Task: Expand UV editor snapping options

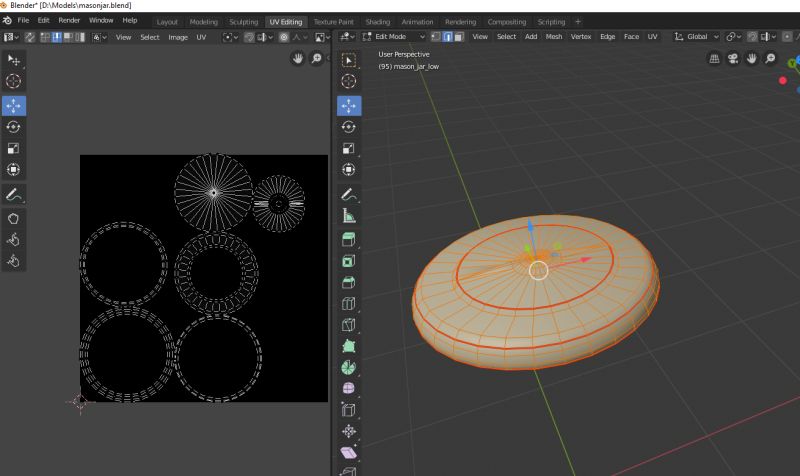Action: pyautogui.click(x=265, y=37)
